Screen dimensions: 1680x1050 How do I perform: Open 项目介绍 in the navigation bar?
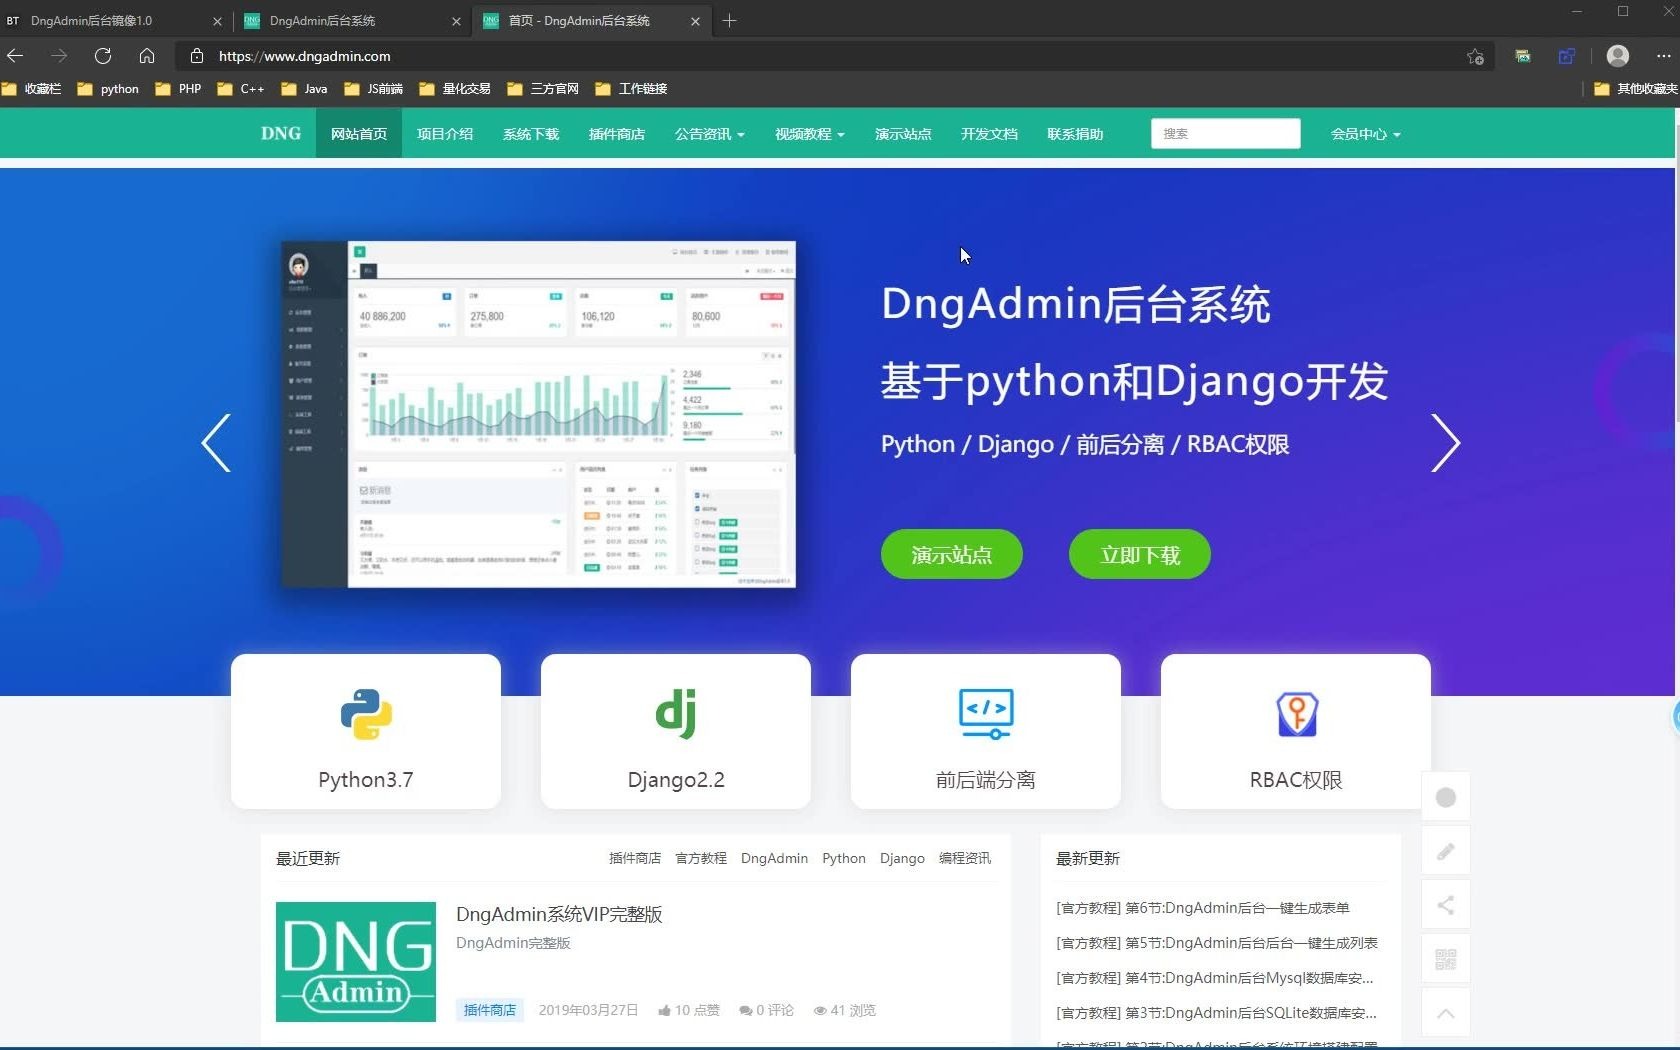click(x=445, y=134)
